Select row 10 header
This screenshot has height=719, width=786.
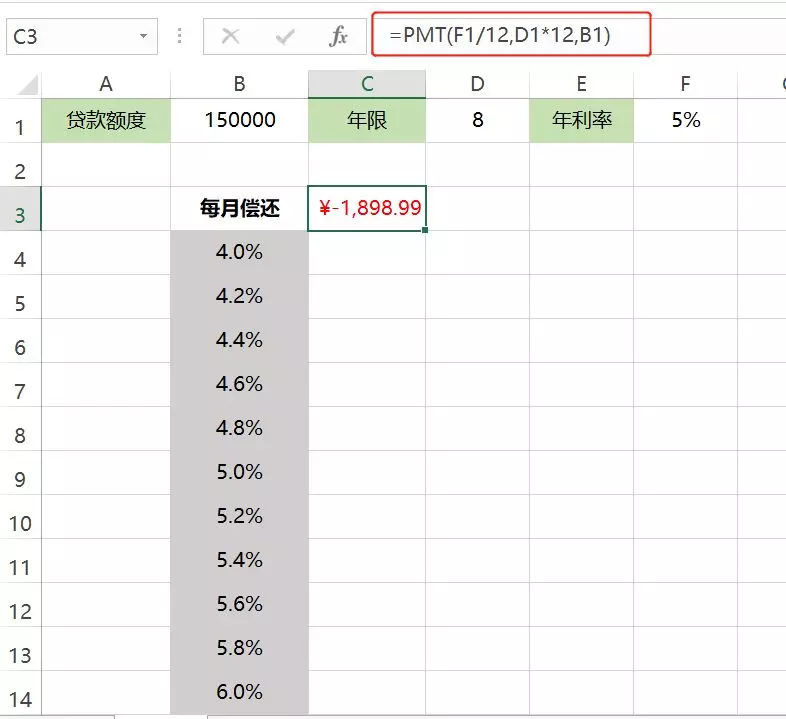click(x=20, y=517)
